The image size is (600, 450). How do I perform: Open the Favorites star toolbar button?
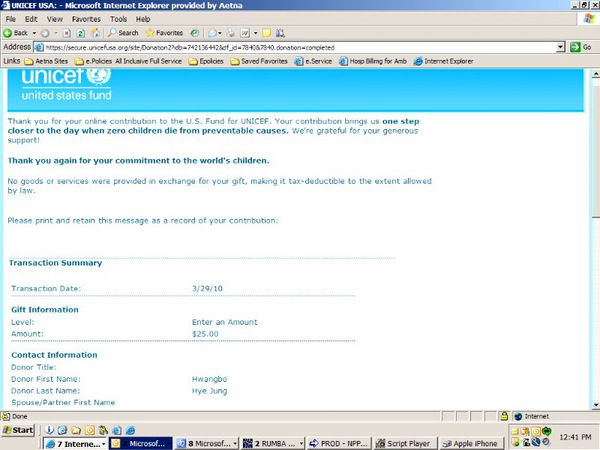click(x=164, y=33)
